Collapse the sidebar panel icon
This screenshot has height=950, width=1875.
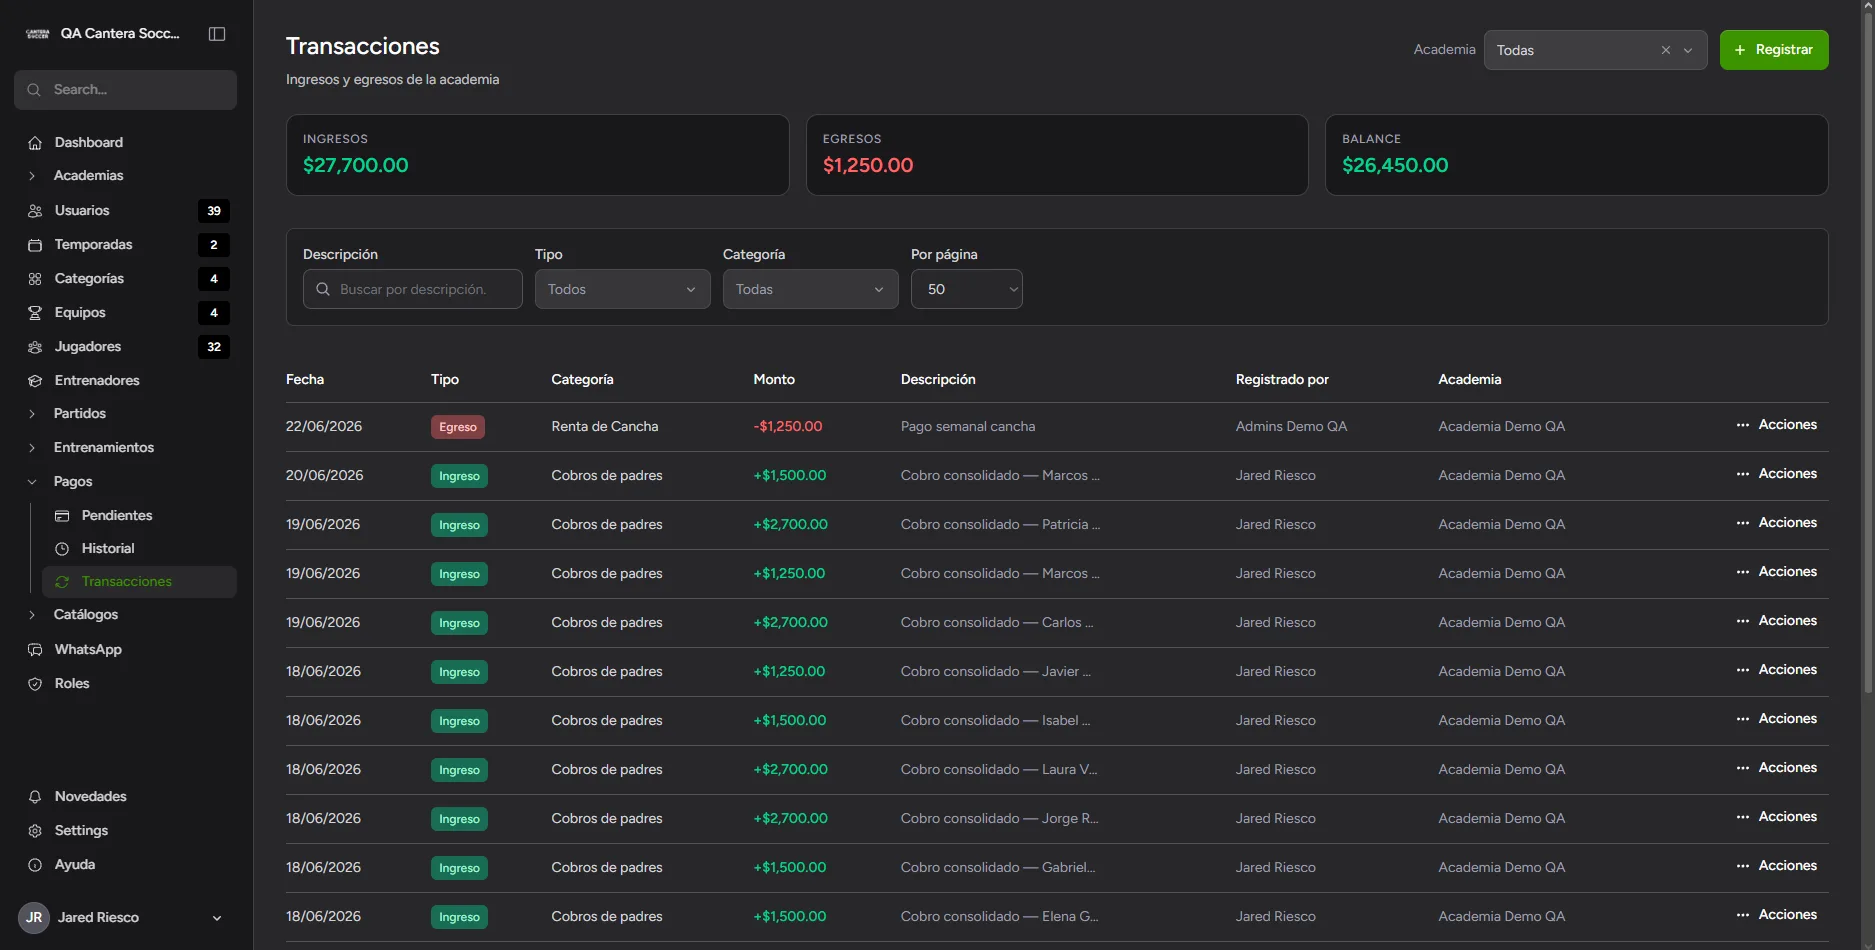(x=217, y=34)
